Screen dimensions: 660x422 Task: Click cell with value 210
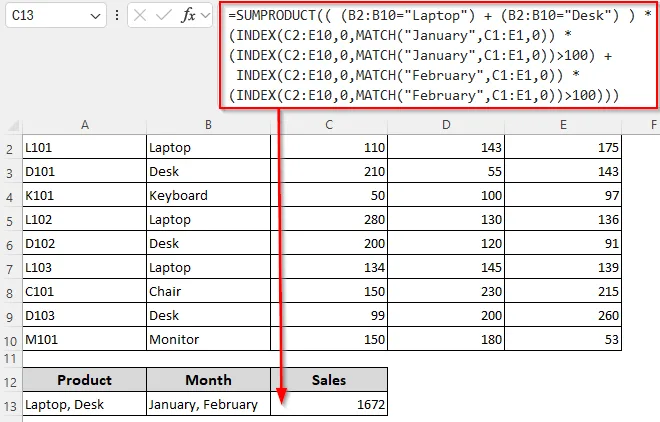click(329, 171)
